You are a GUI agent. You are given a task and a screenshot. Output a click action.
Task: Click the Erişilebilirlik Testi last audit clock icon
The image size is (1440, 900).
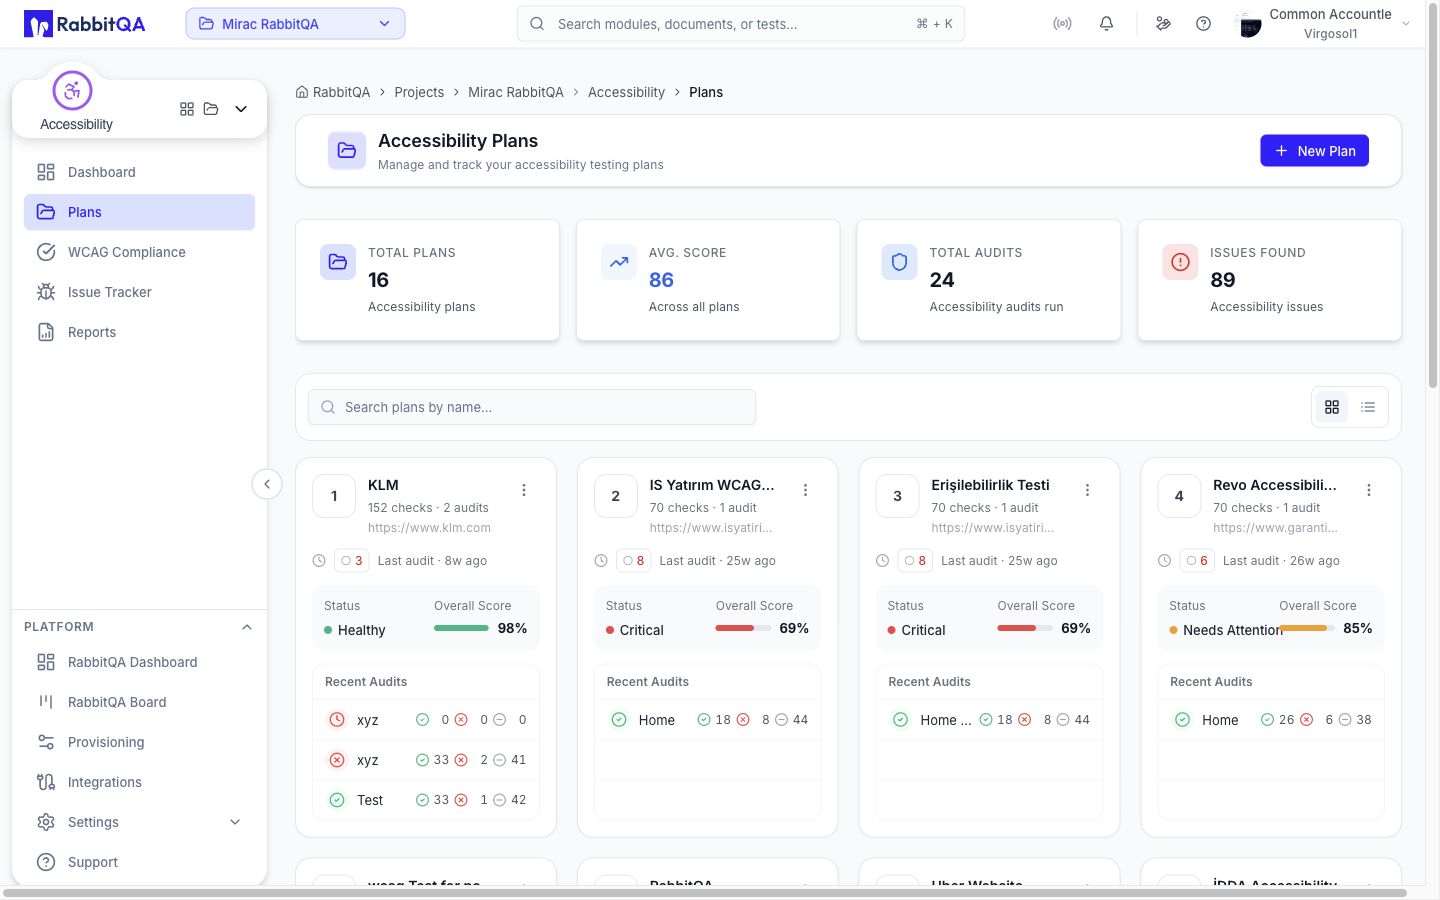click(882, 561)
